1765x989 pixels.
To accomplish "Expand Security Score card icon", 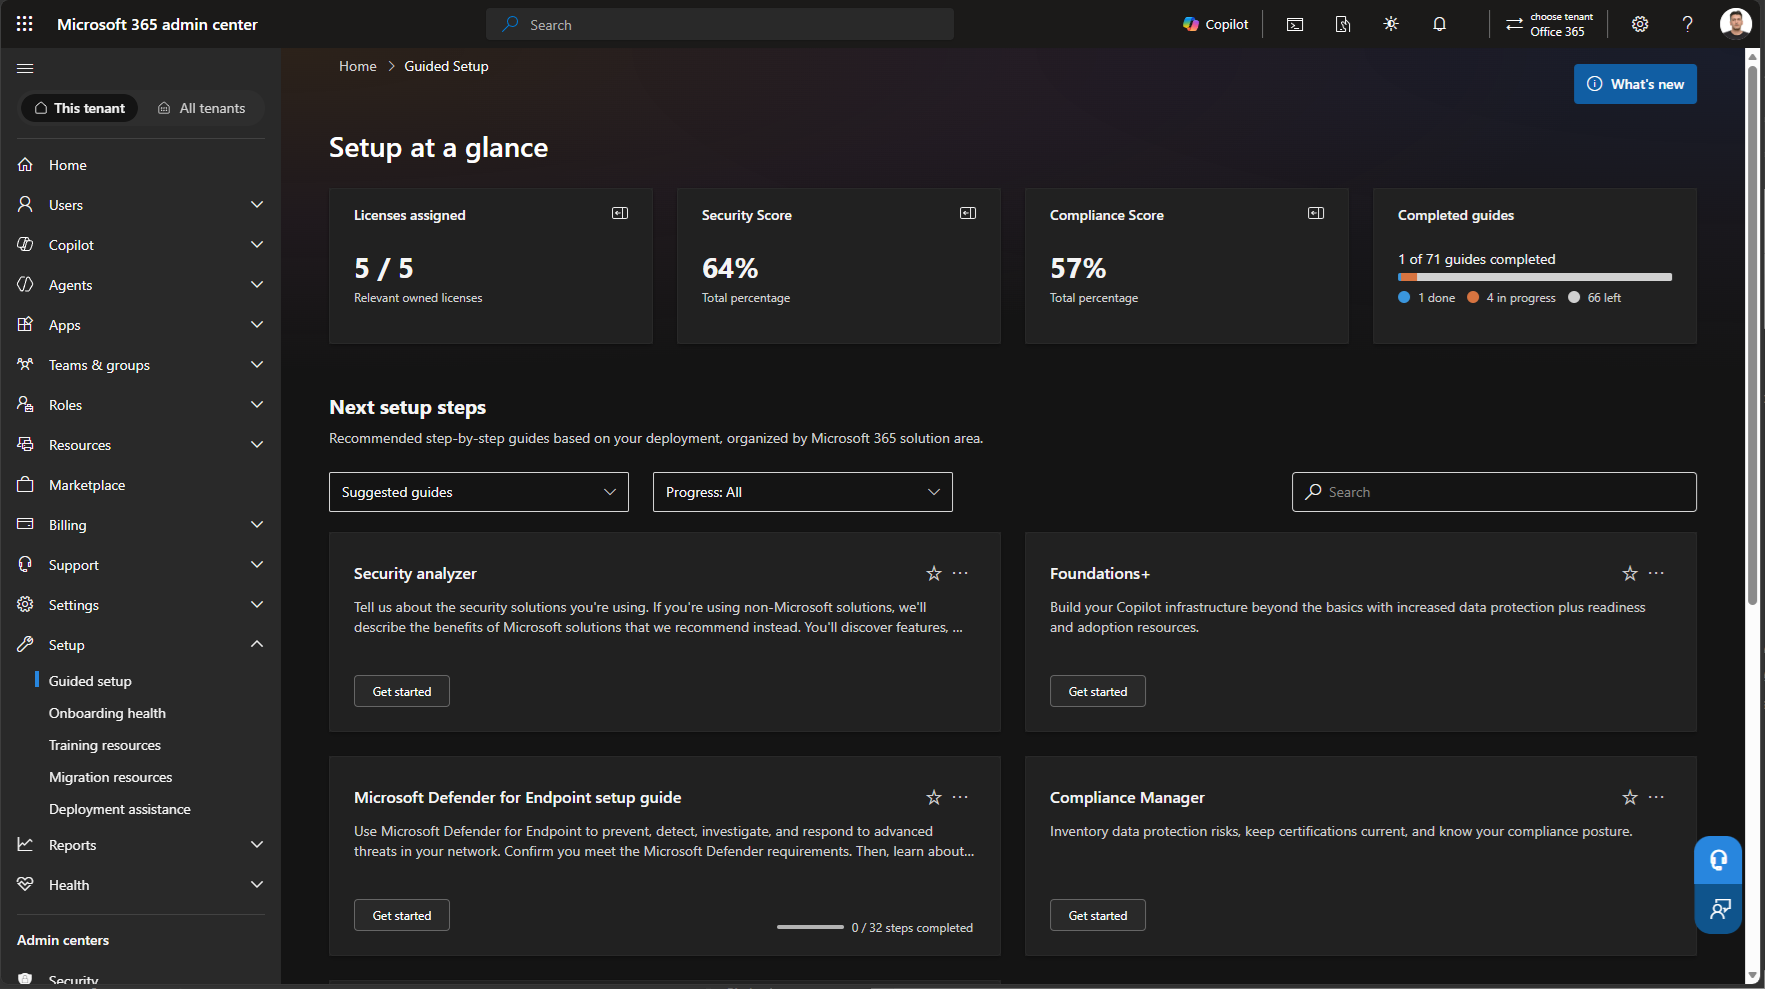I will pos(968,213).
